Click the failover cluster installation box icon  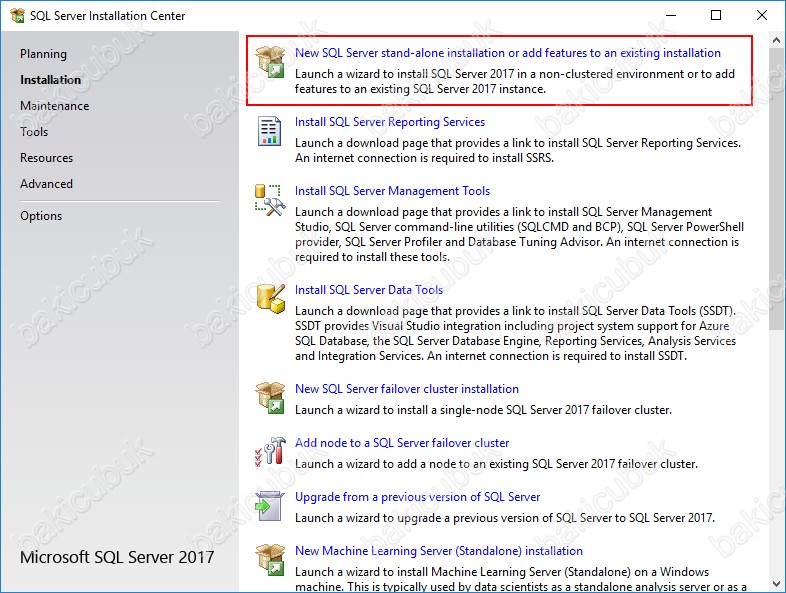(270, 398)
